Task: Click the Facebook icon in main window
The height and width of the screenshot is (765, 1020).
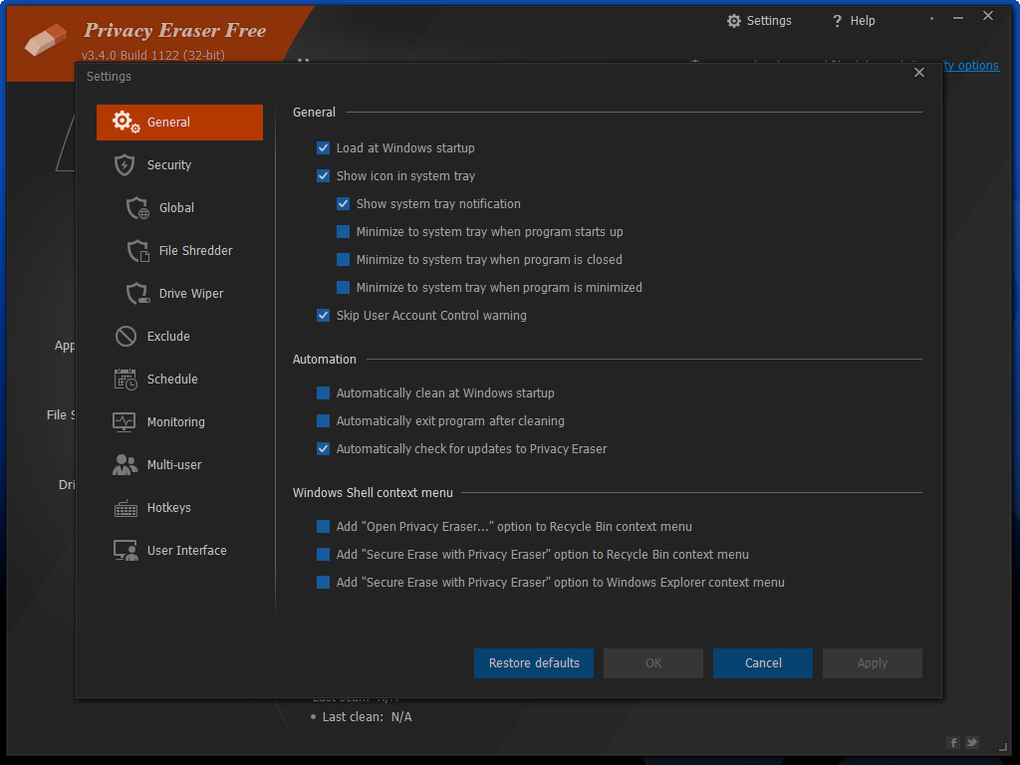Action: tap(953, 742)
